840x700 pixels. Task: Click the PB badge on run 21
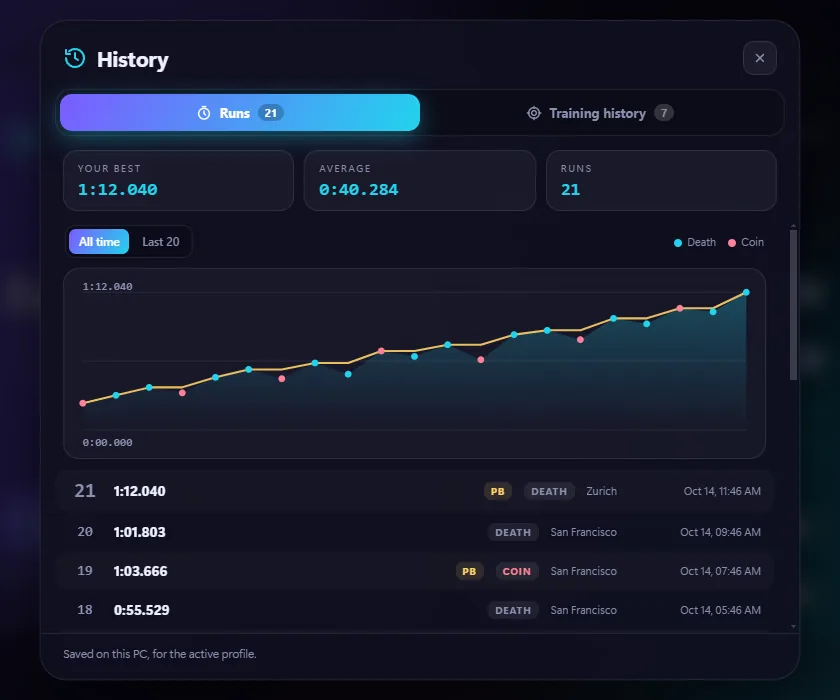click(498, 491)
